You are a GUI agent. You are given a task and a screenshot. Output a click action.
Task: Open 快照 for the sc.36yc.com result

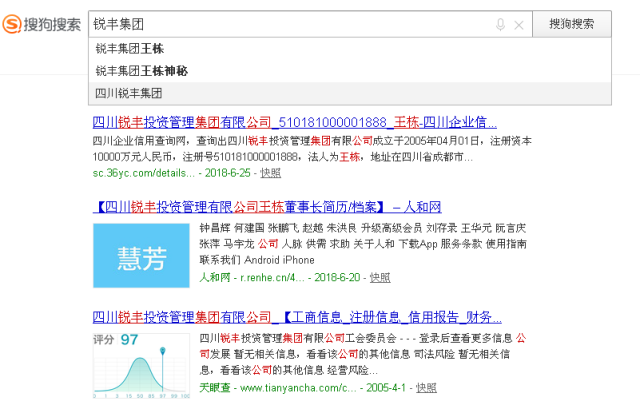(x=271, y=172)
